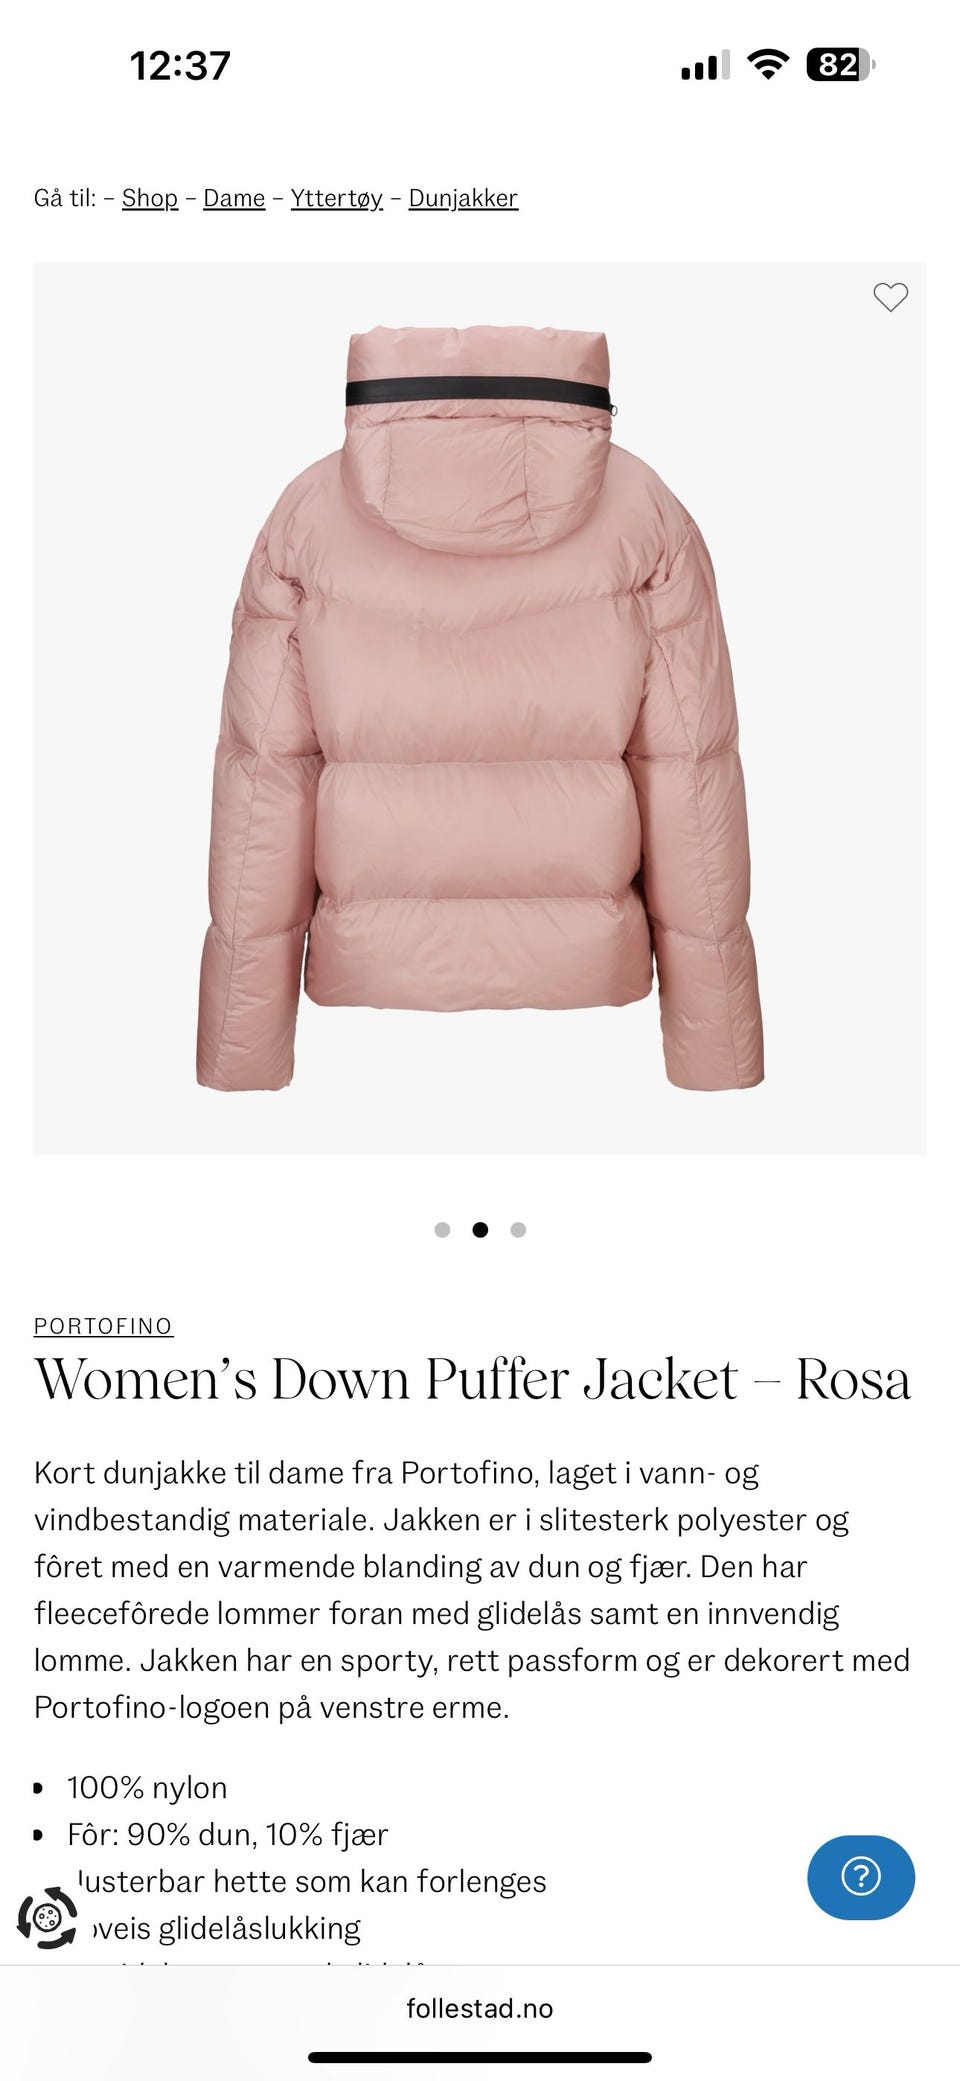This screenshot has height=2081, width=960.
Task: Navigate to Yttertøy breadcrumb
Action: (337, 198)
